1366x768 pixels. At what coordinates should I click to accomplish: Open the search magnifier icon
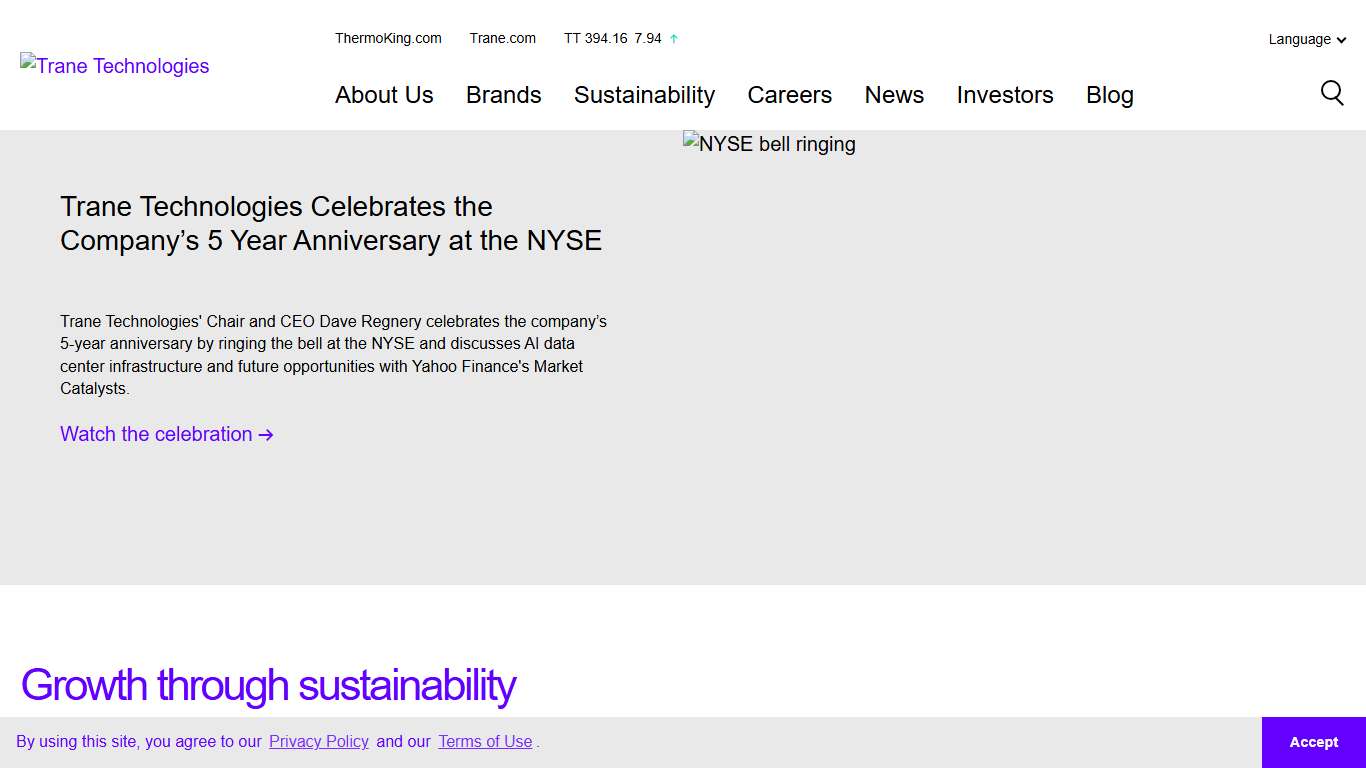pos(1332,93)
